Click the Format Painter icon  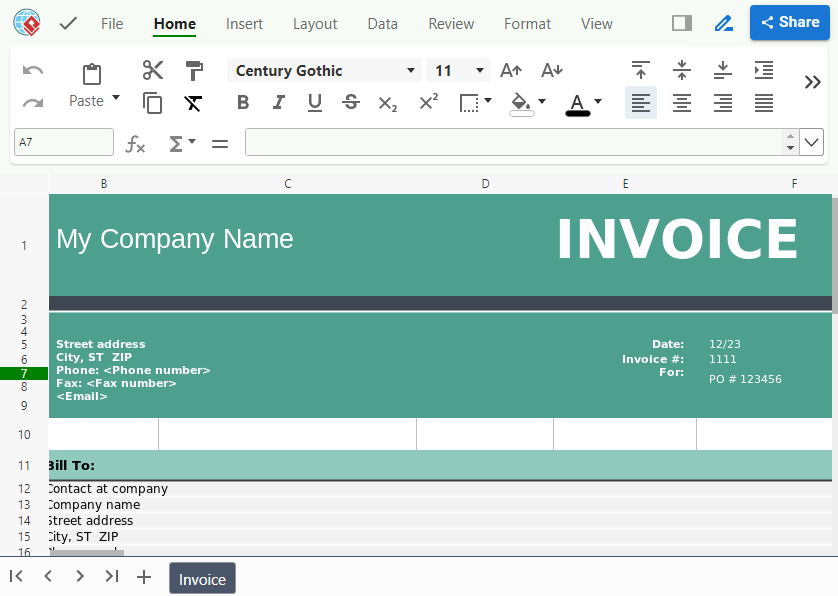194,70
